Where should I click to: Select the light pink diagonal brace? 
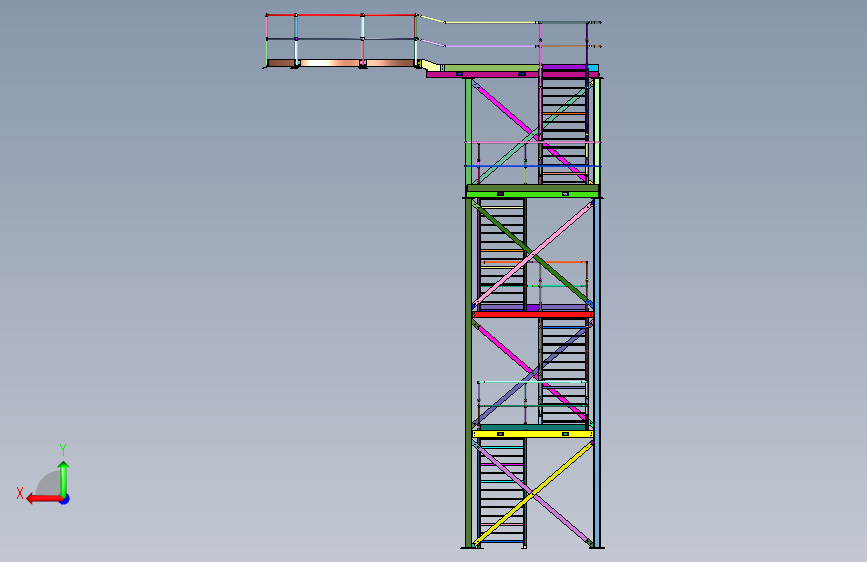(x=532, y=254)
